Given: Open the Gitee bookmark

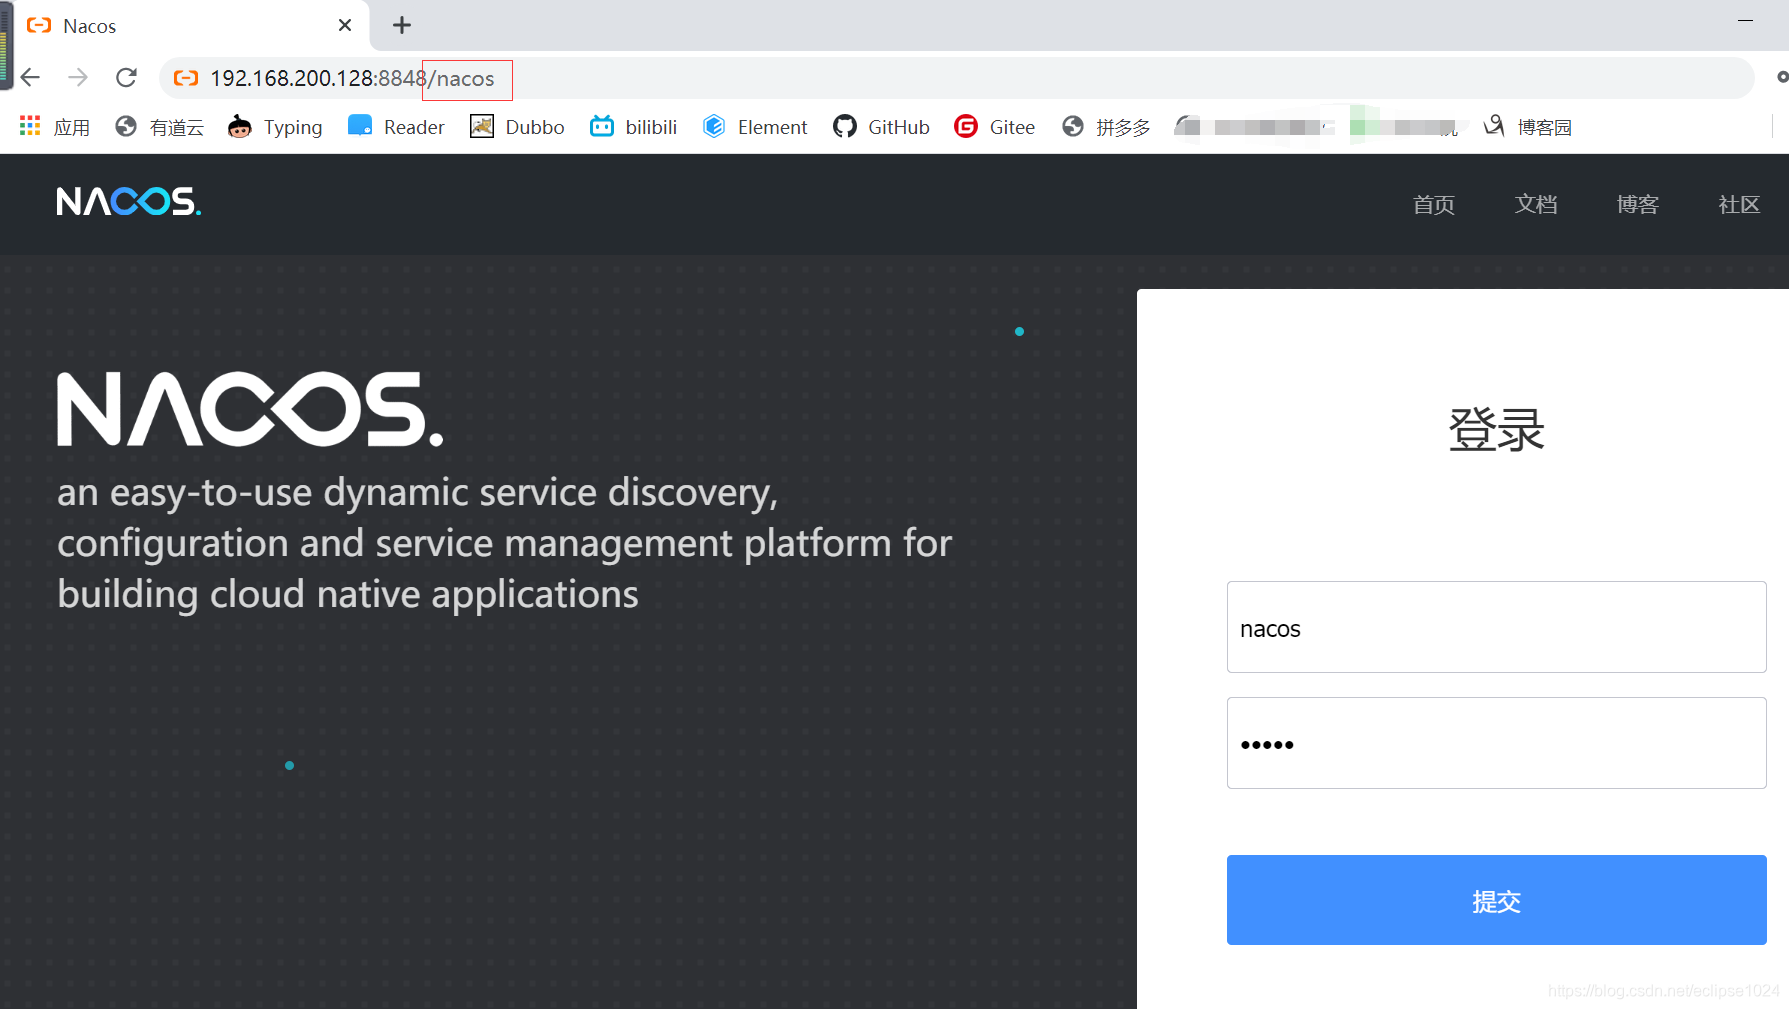Looking at the screenshot, I should (x=995, y=127).
